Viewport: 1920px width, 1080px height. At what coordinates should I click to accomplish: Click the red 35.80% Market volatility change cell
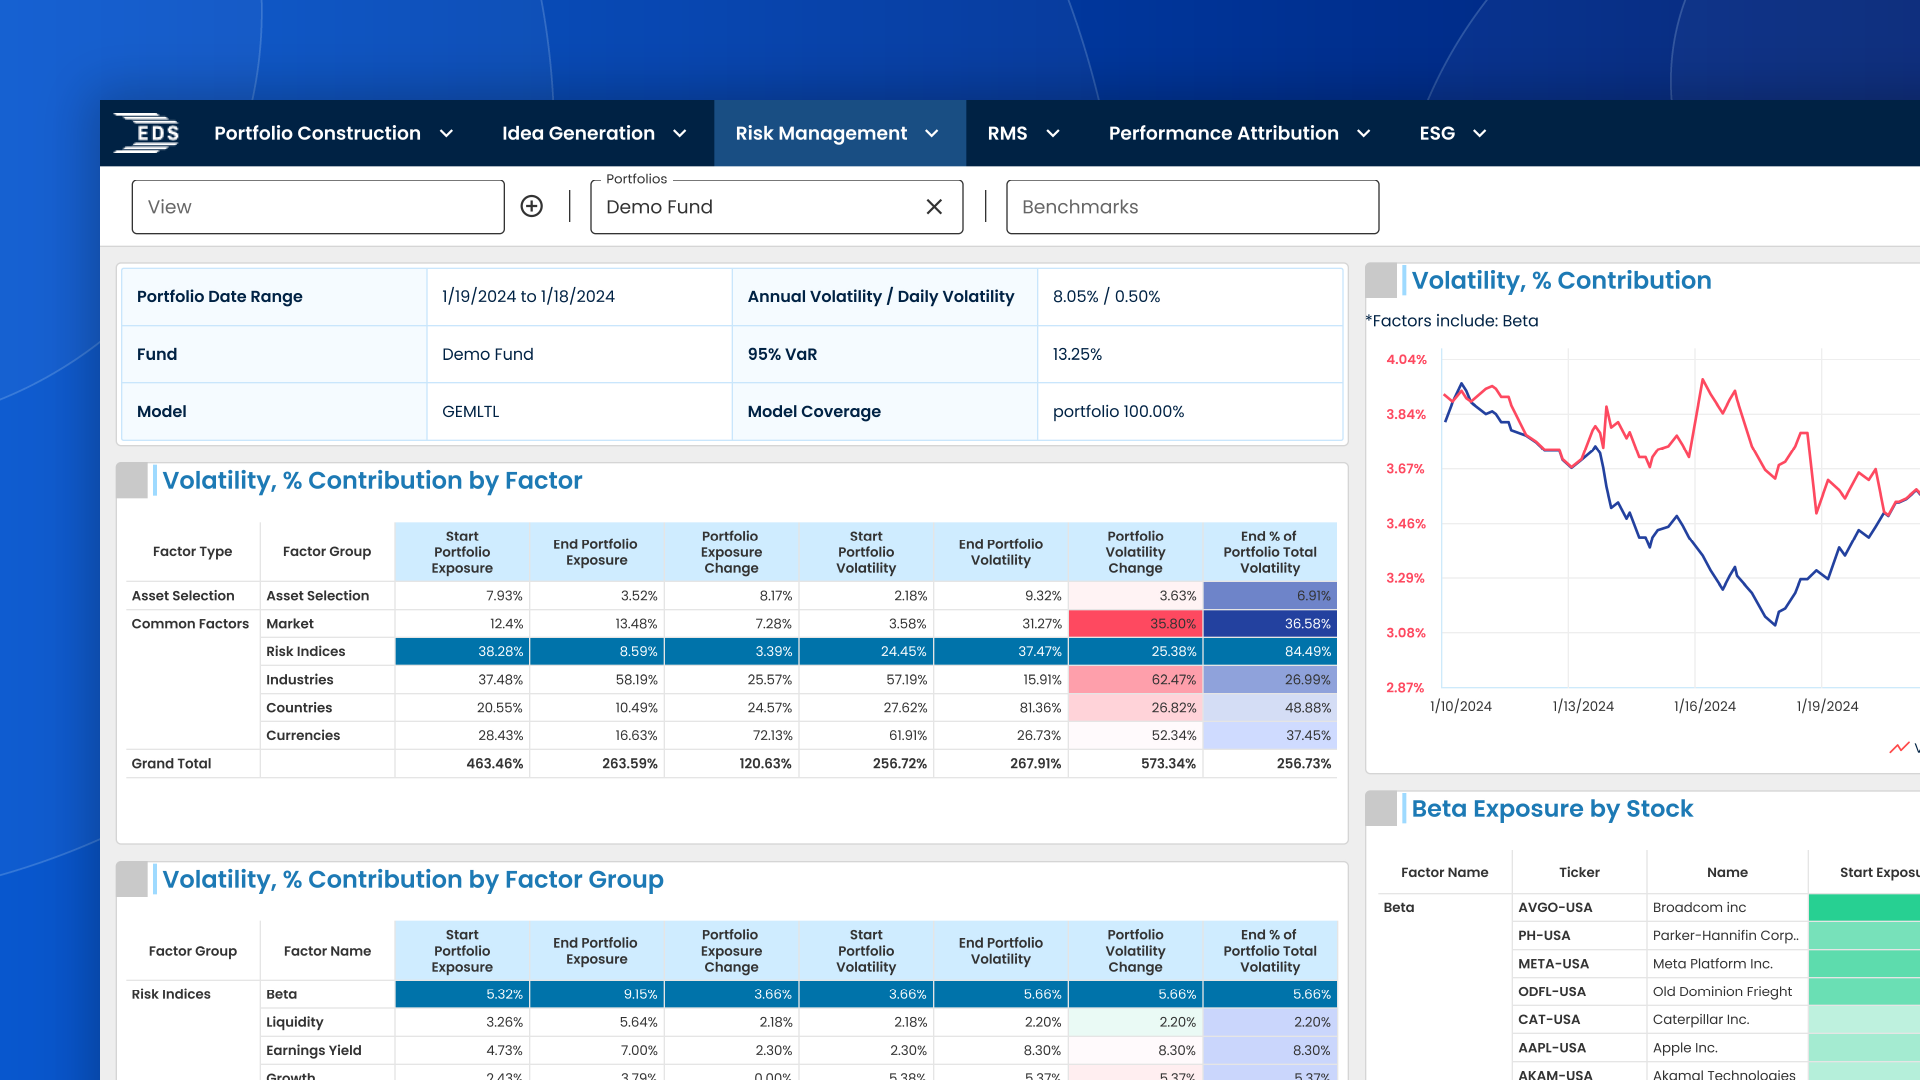pyautogui.click(x=1136, y=623)
